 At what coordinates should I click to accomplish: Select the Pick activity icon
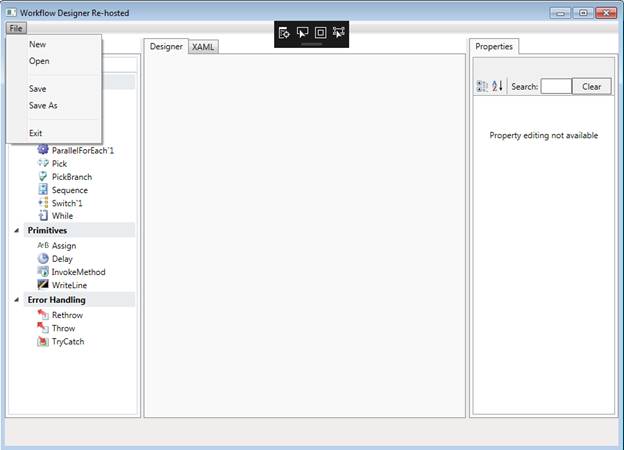click(x=43, y=163)
